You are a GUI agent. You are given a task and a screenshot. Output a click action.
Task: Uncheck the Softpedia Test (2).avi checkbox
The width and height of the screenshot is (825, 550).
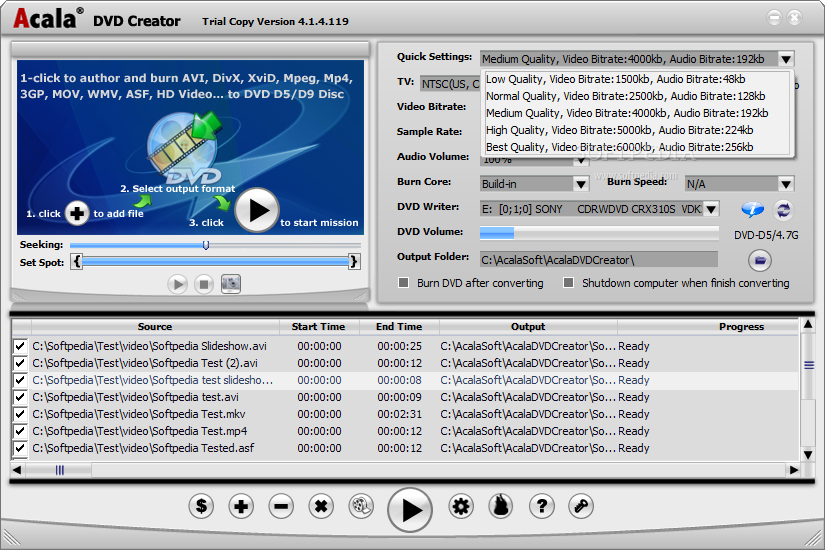point(20,363)
